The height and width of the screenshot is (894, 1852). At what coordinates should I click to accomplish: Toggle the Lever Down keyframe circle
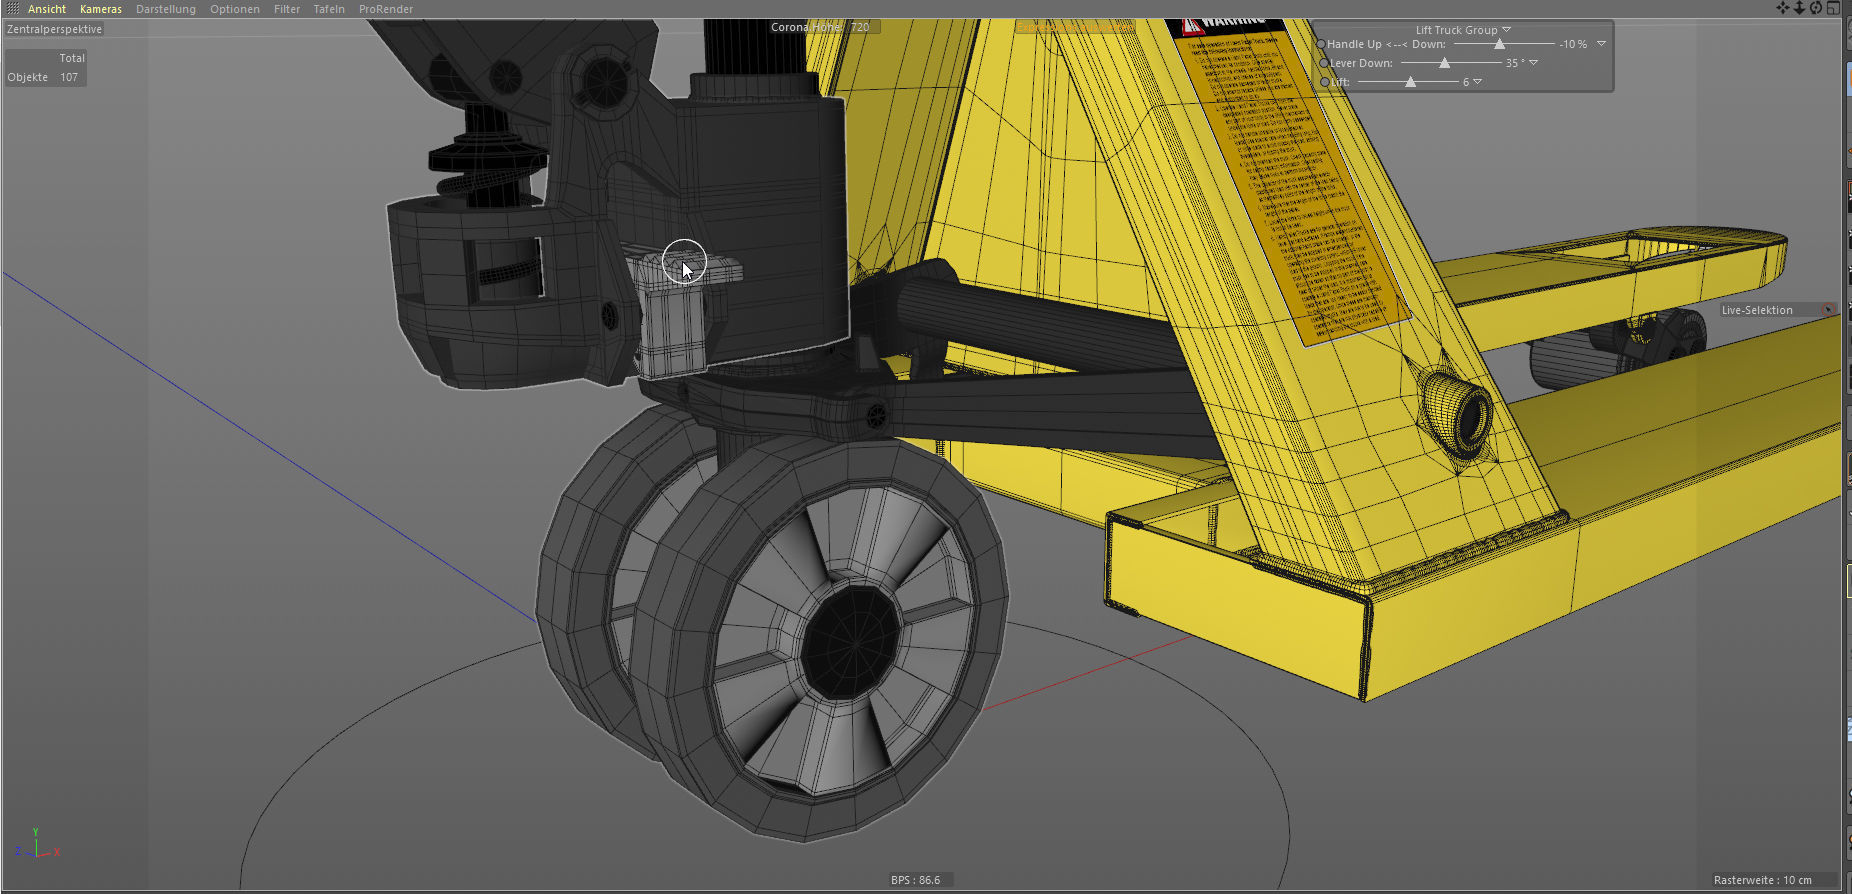pyautogui.click(x=1324, y=63)
